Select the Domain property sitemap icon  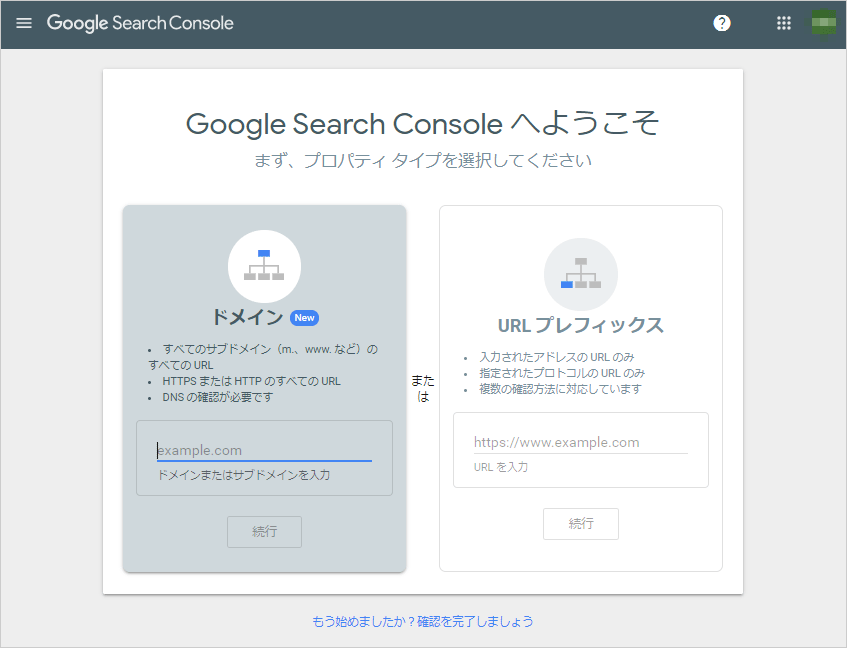tap(264, 266)
